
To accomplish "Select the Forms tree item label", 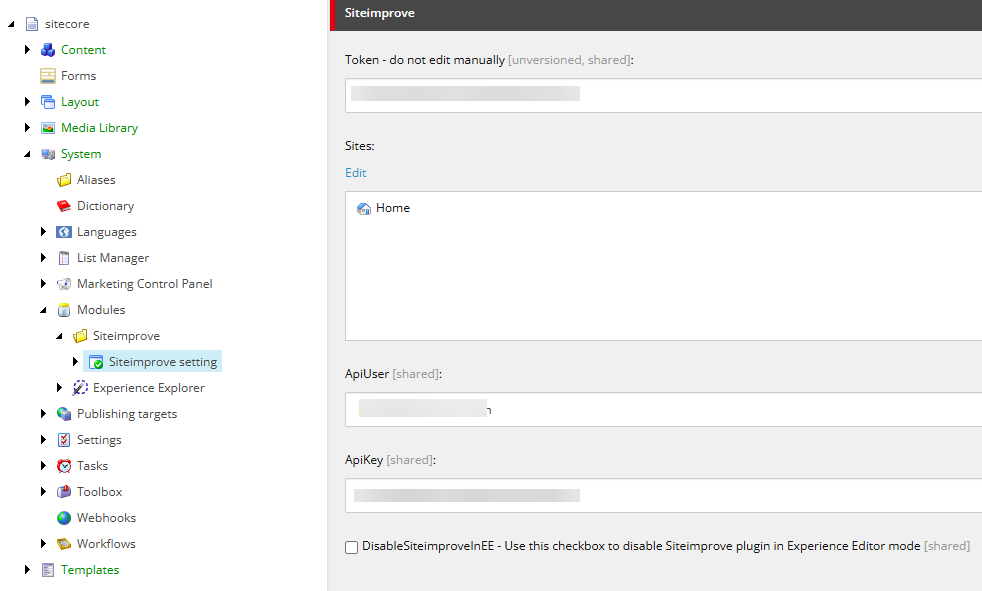I will pyautogui.click(x=78, y=76).
